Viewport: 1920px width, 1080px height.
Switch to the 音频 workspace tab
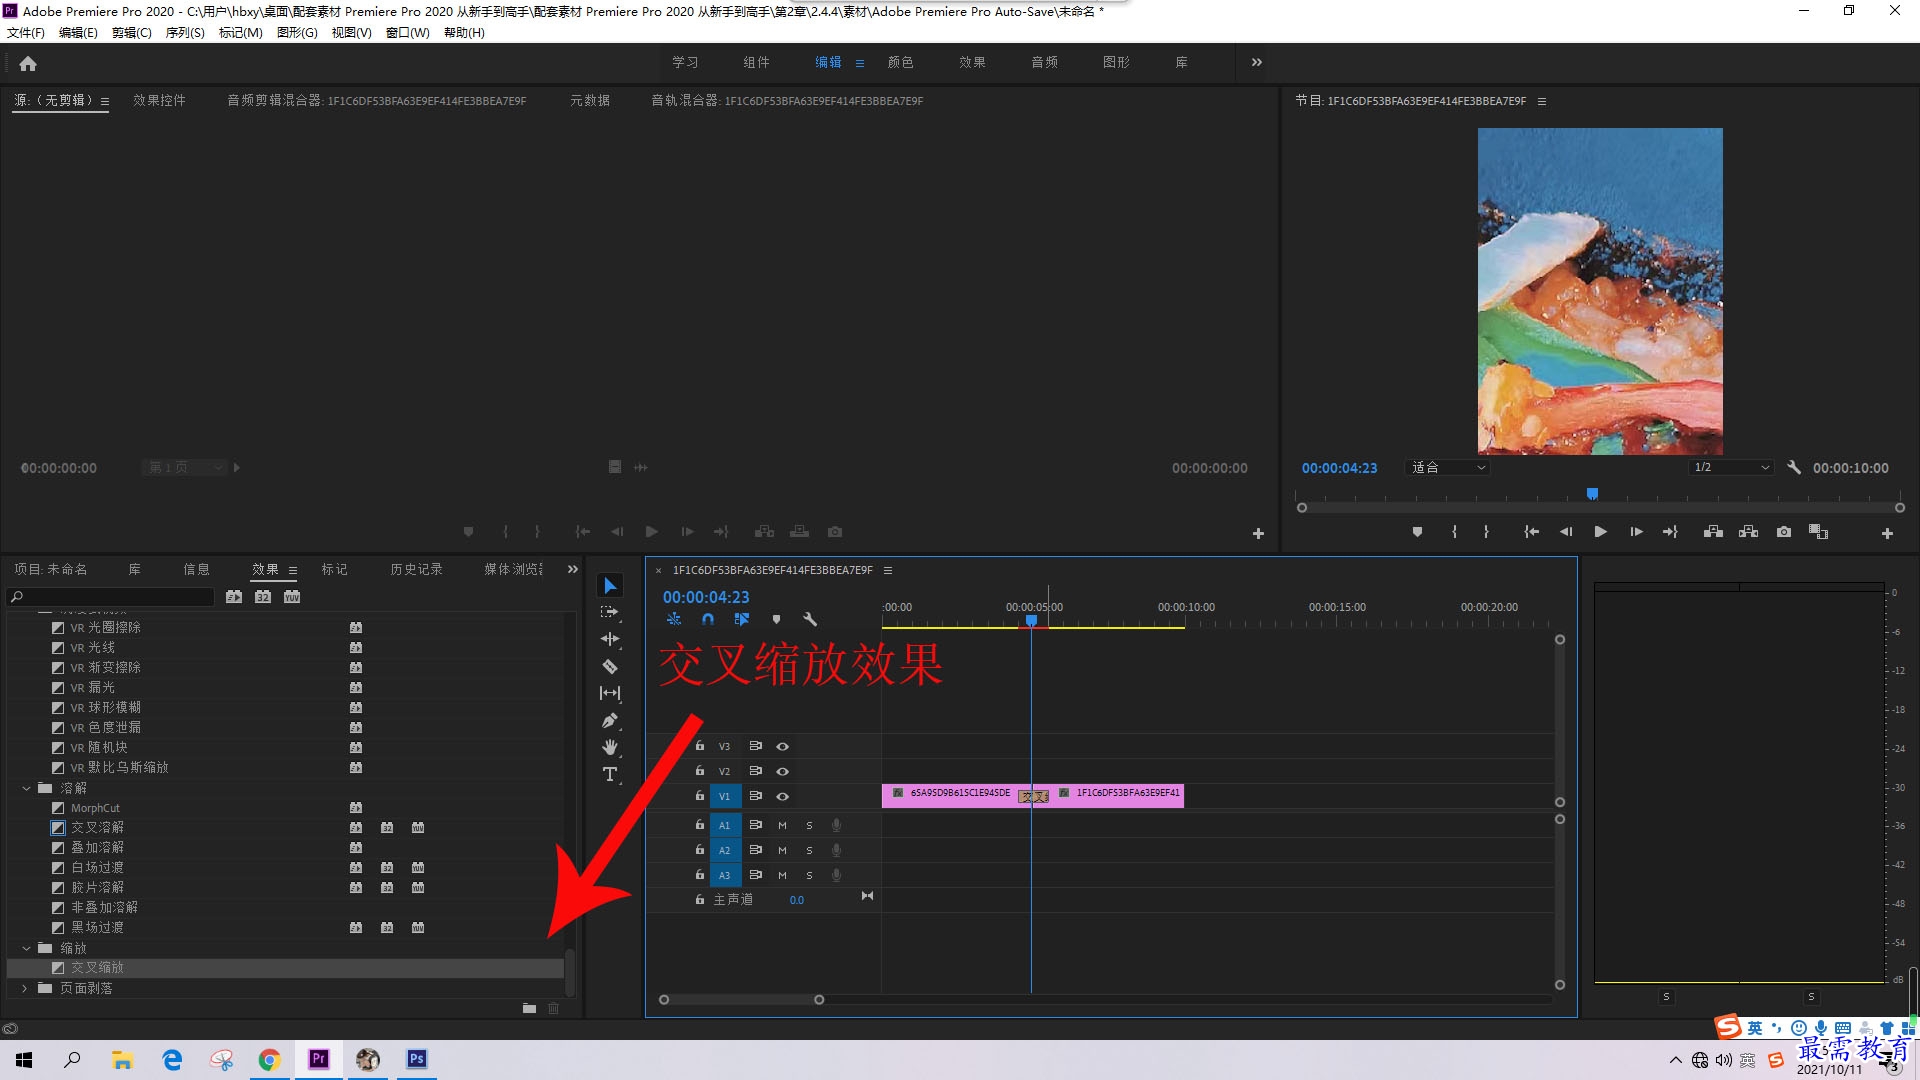[x=1044, y=62]
